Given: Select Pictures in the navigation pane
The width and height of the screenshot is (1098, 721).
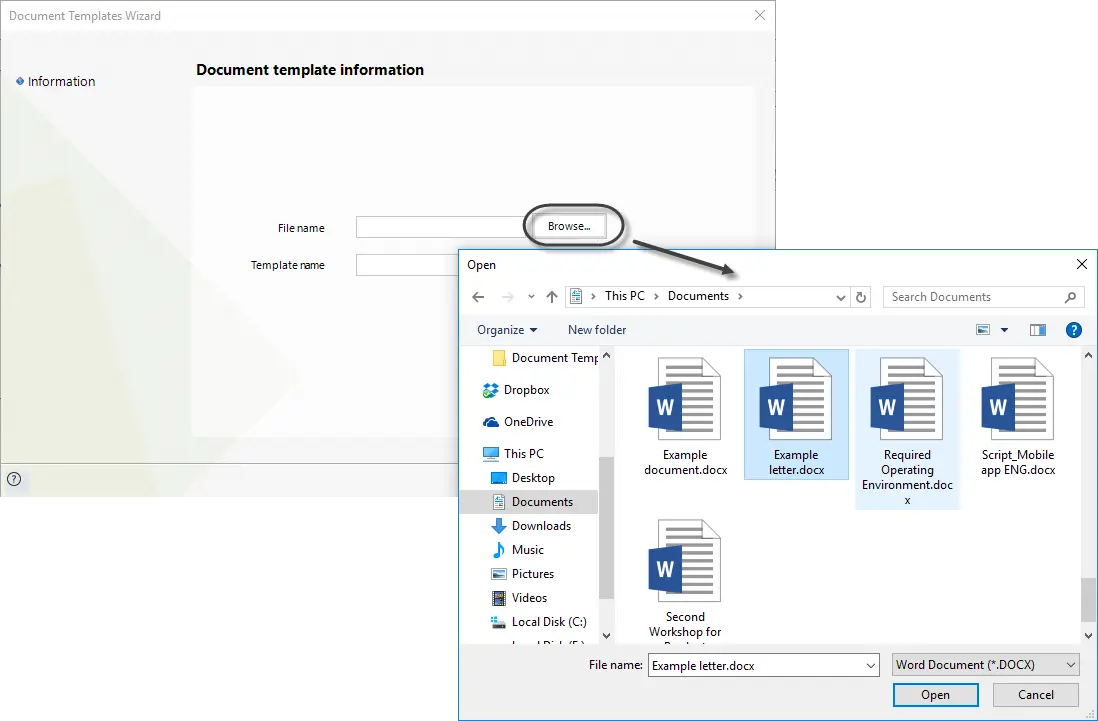Looking at the screenshot, I should pos(522,573).
